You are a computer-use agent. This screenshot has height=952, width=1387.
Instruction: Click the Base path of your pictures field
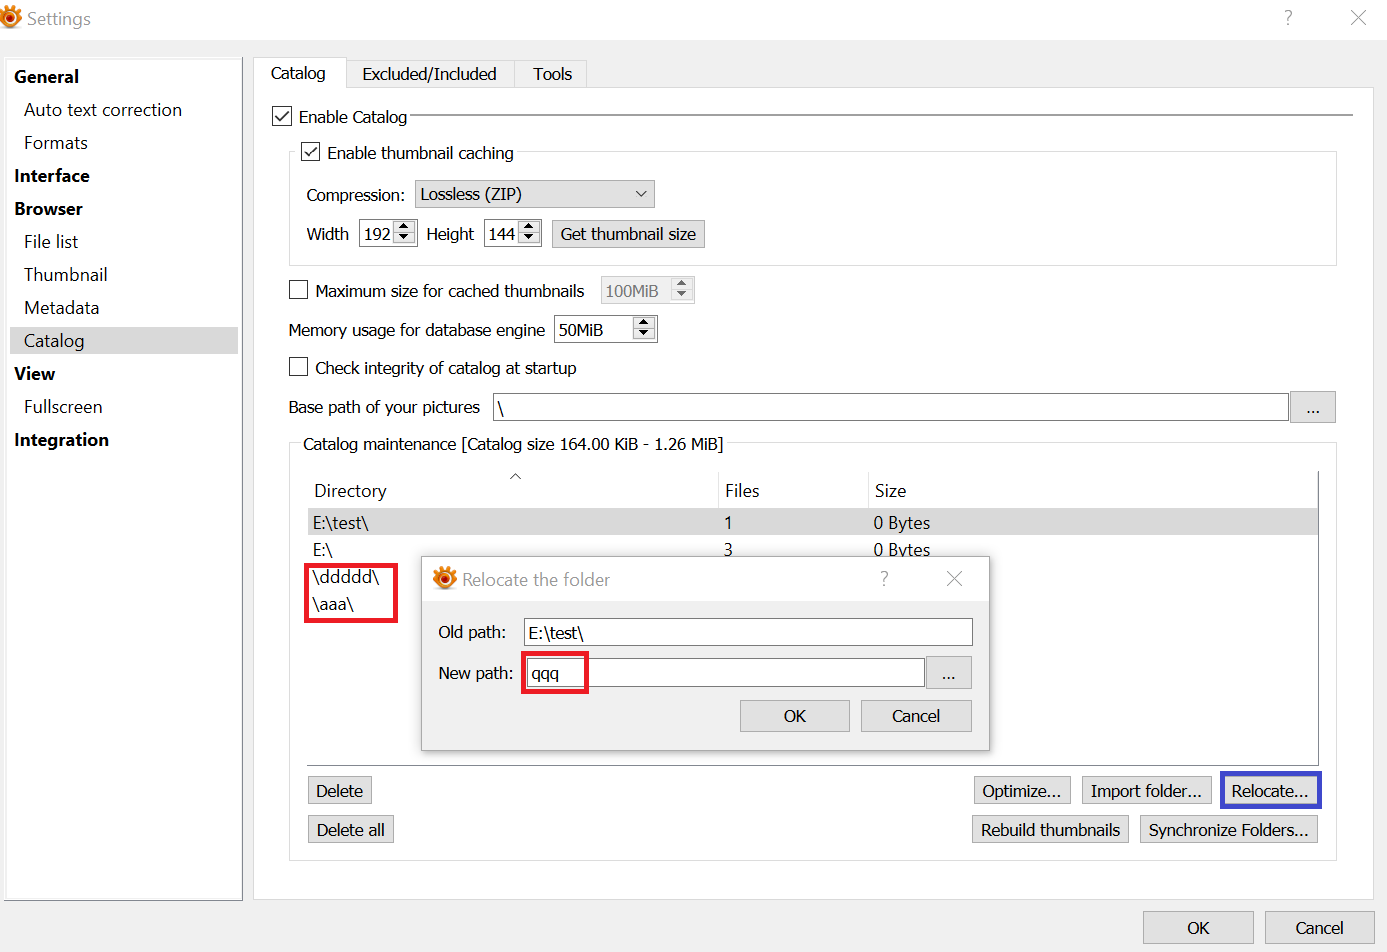coord(891,407)
